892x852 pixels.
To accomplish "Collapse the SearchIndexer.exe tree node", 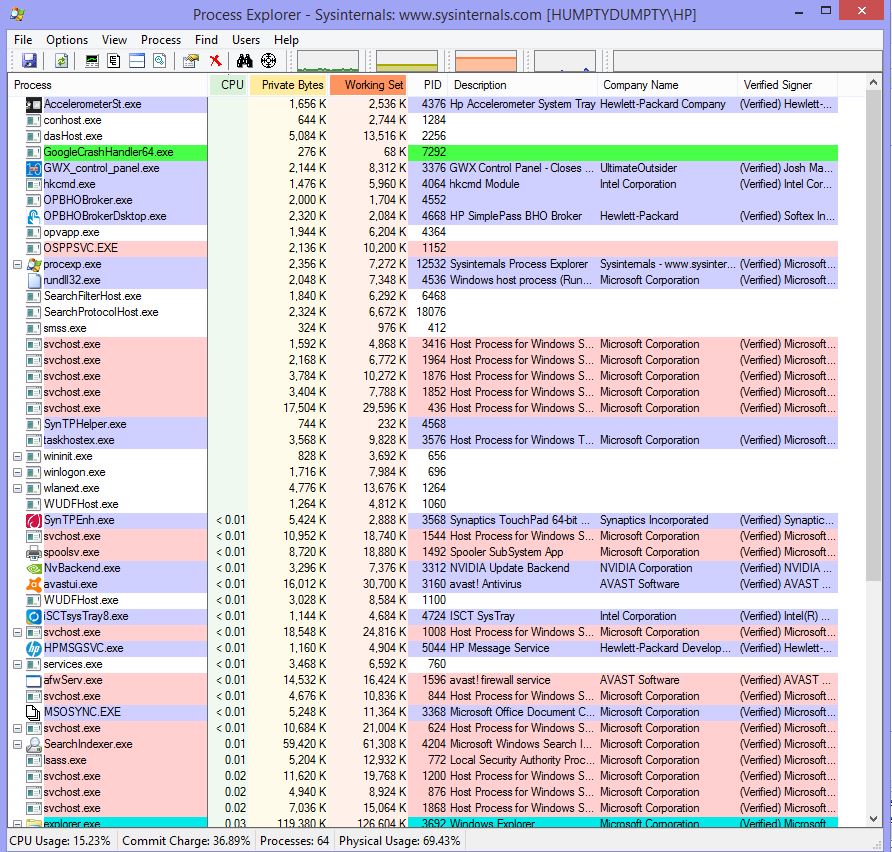I will pyautogui.click(x=18, y=745).
